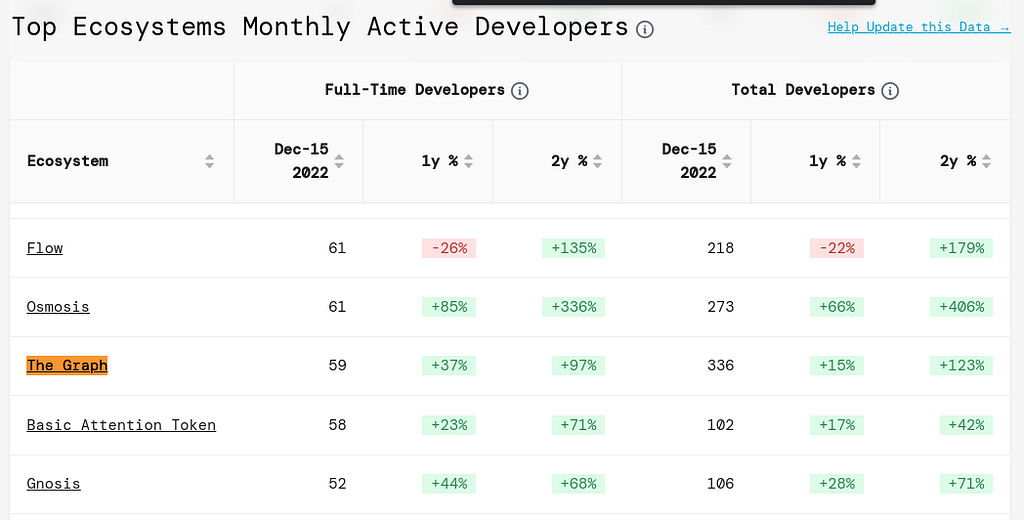The height and width of the screenshot is (520, 1024).
Task: Open the Total Developers info icon
Action: point(889,91)
